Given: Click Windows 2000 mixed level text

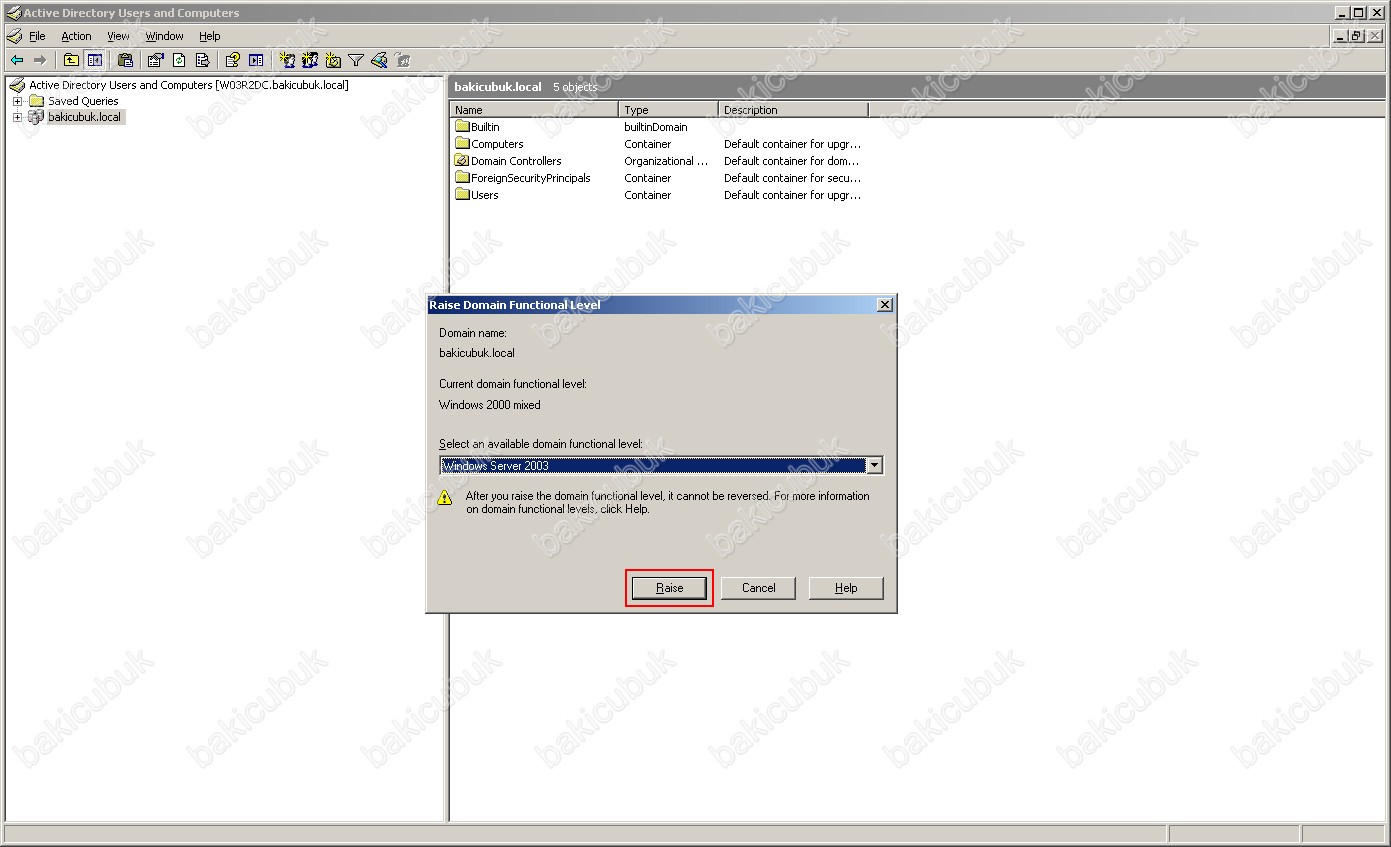Looking at the screenshot, I should [x=490, y=405].
